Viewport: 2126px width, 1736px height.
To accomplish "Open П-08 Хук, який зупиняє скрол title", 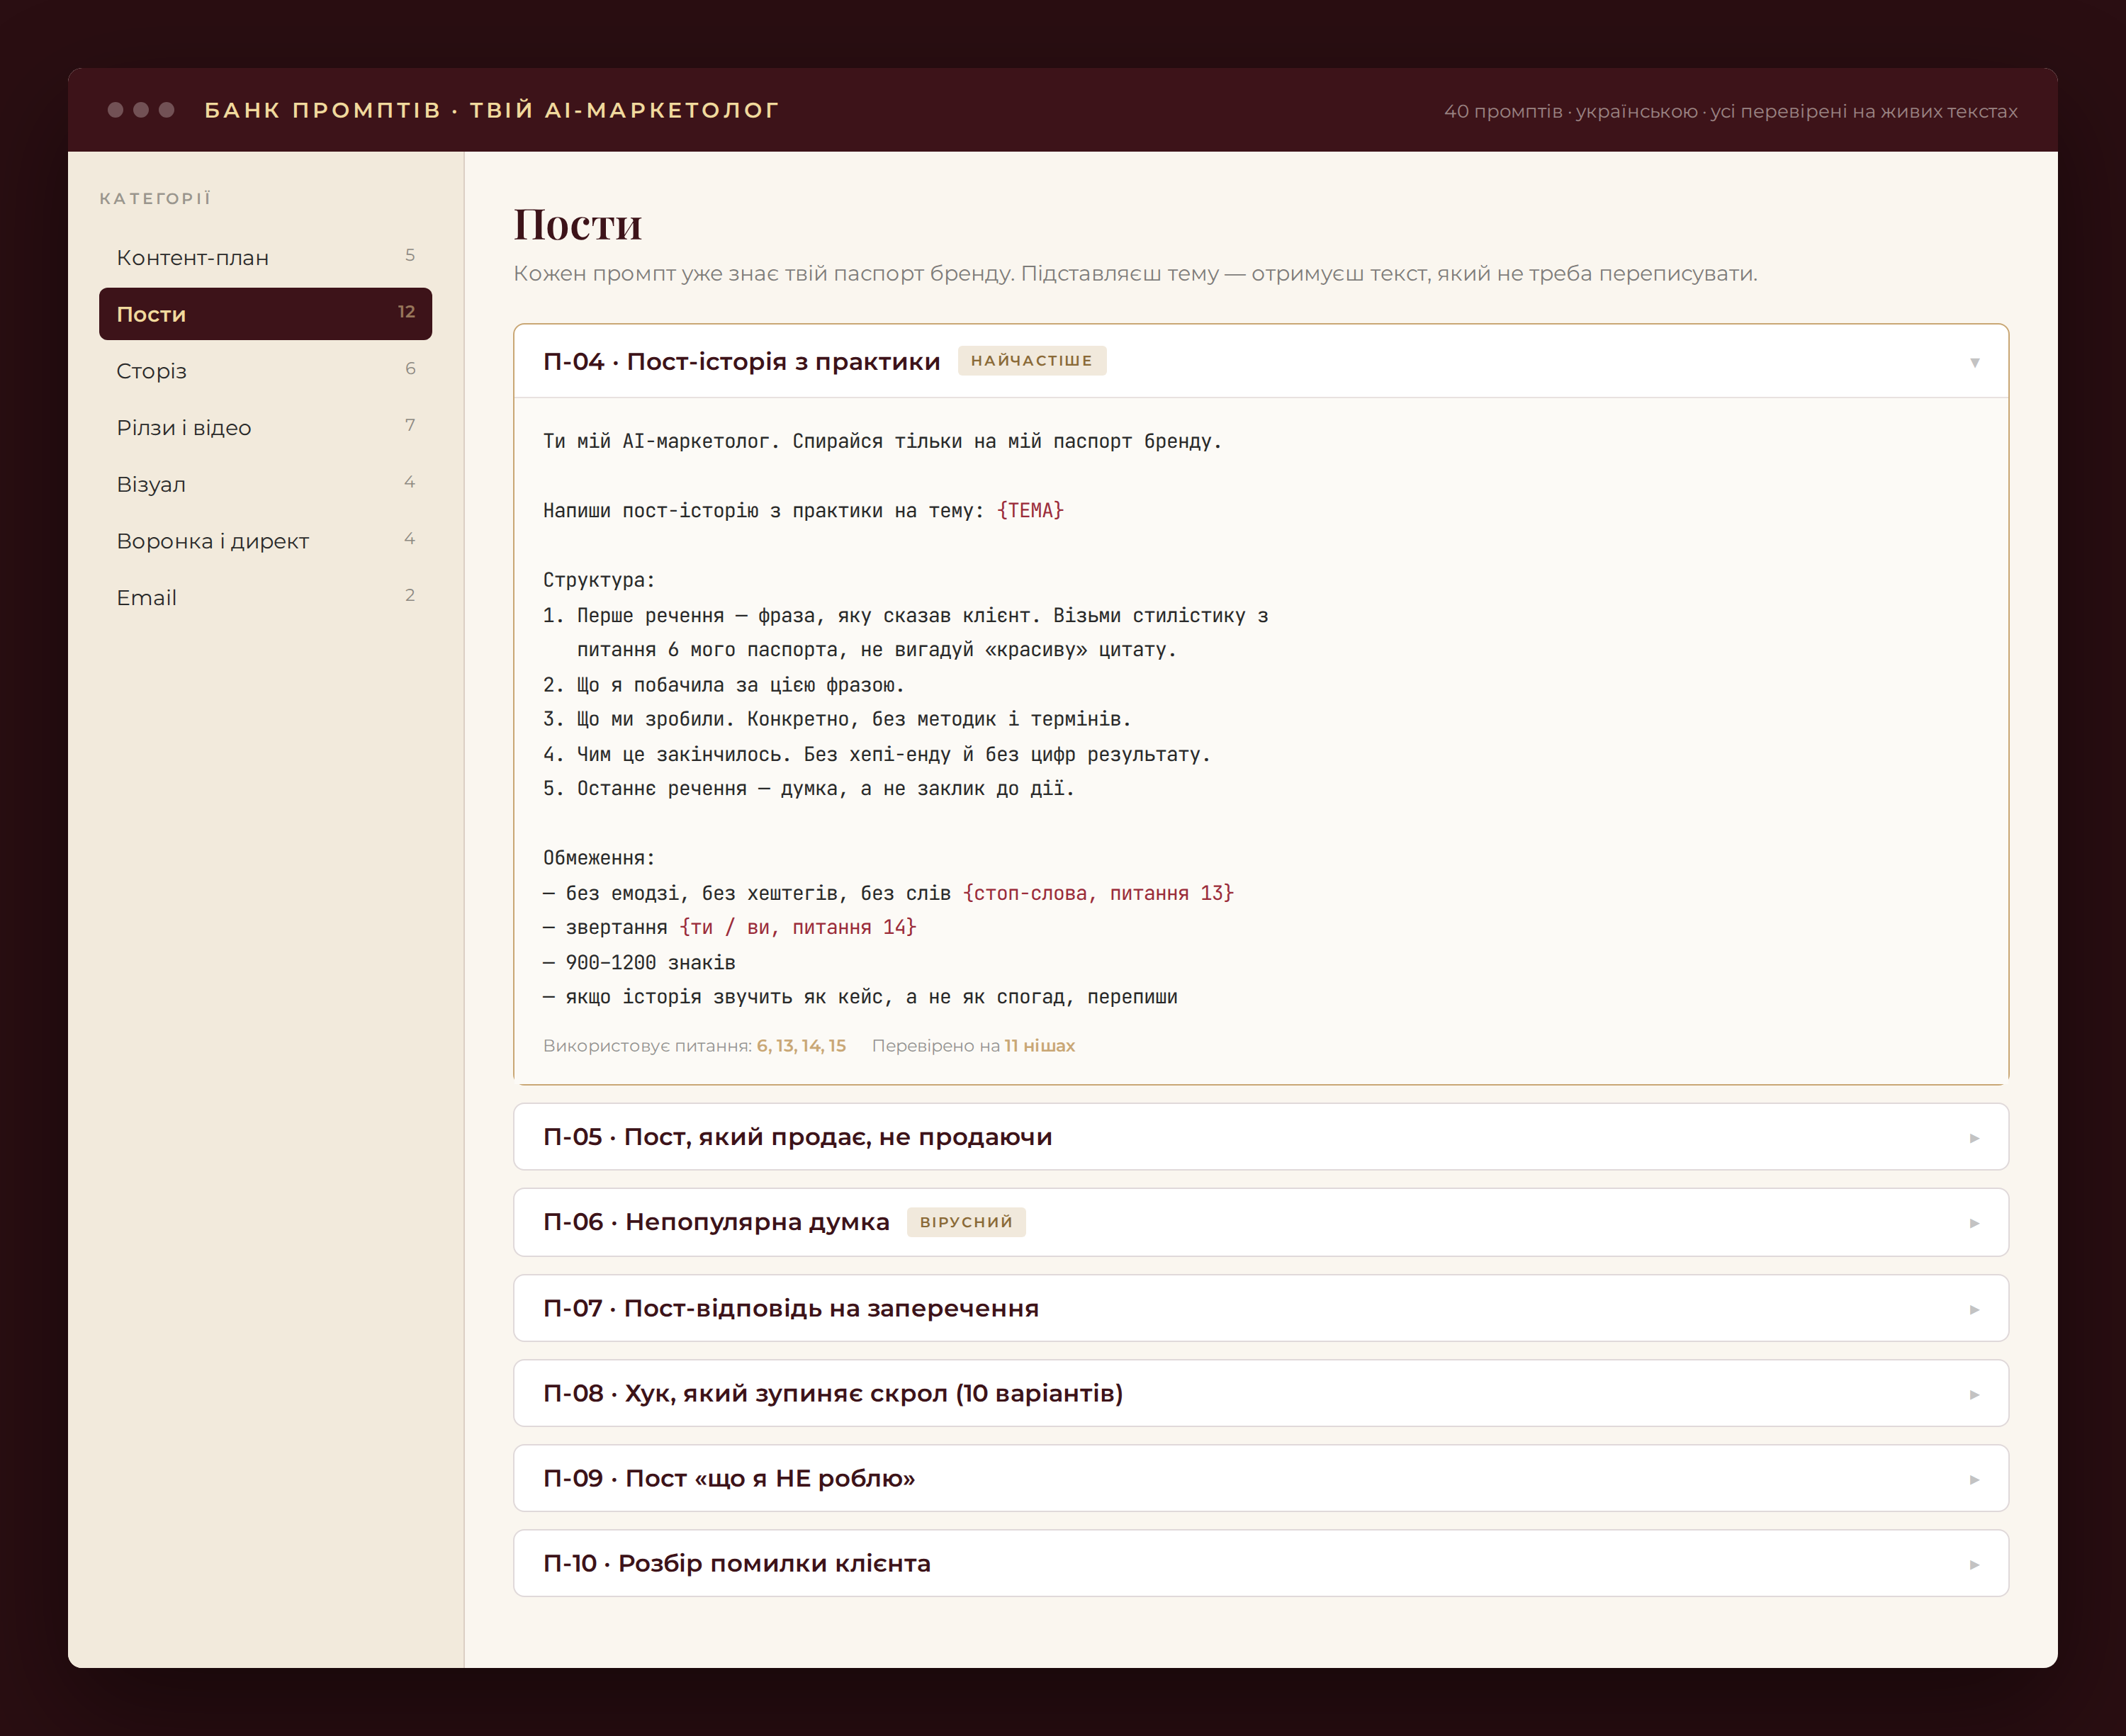I will click(833, 1393).
